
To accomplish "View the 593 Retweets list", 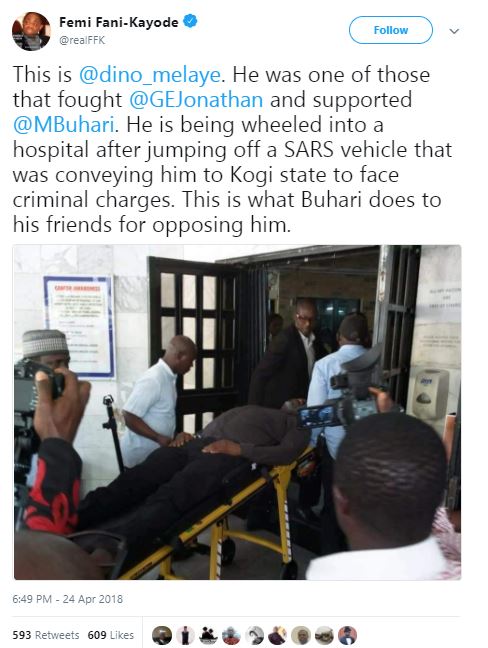I will (45, 635).
